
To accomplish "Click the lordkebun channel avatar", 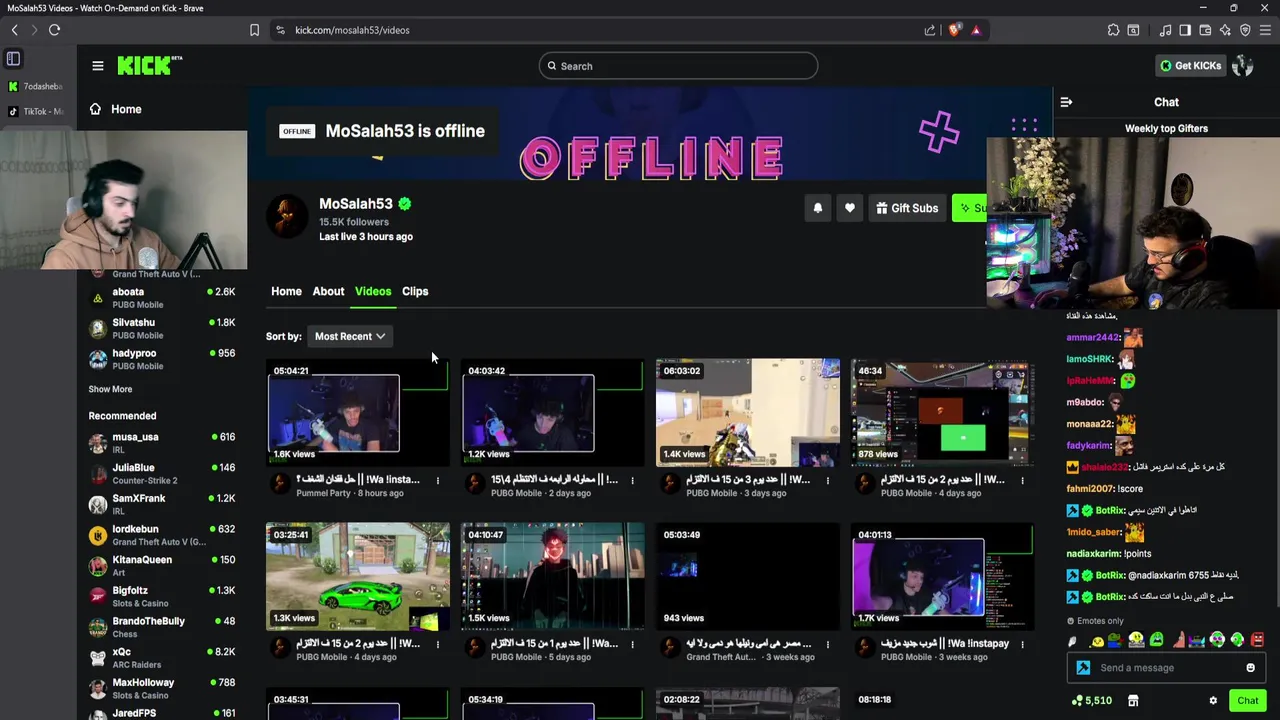I will tap(97, 536).
